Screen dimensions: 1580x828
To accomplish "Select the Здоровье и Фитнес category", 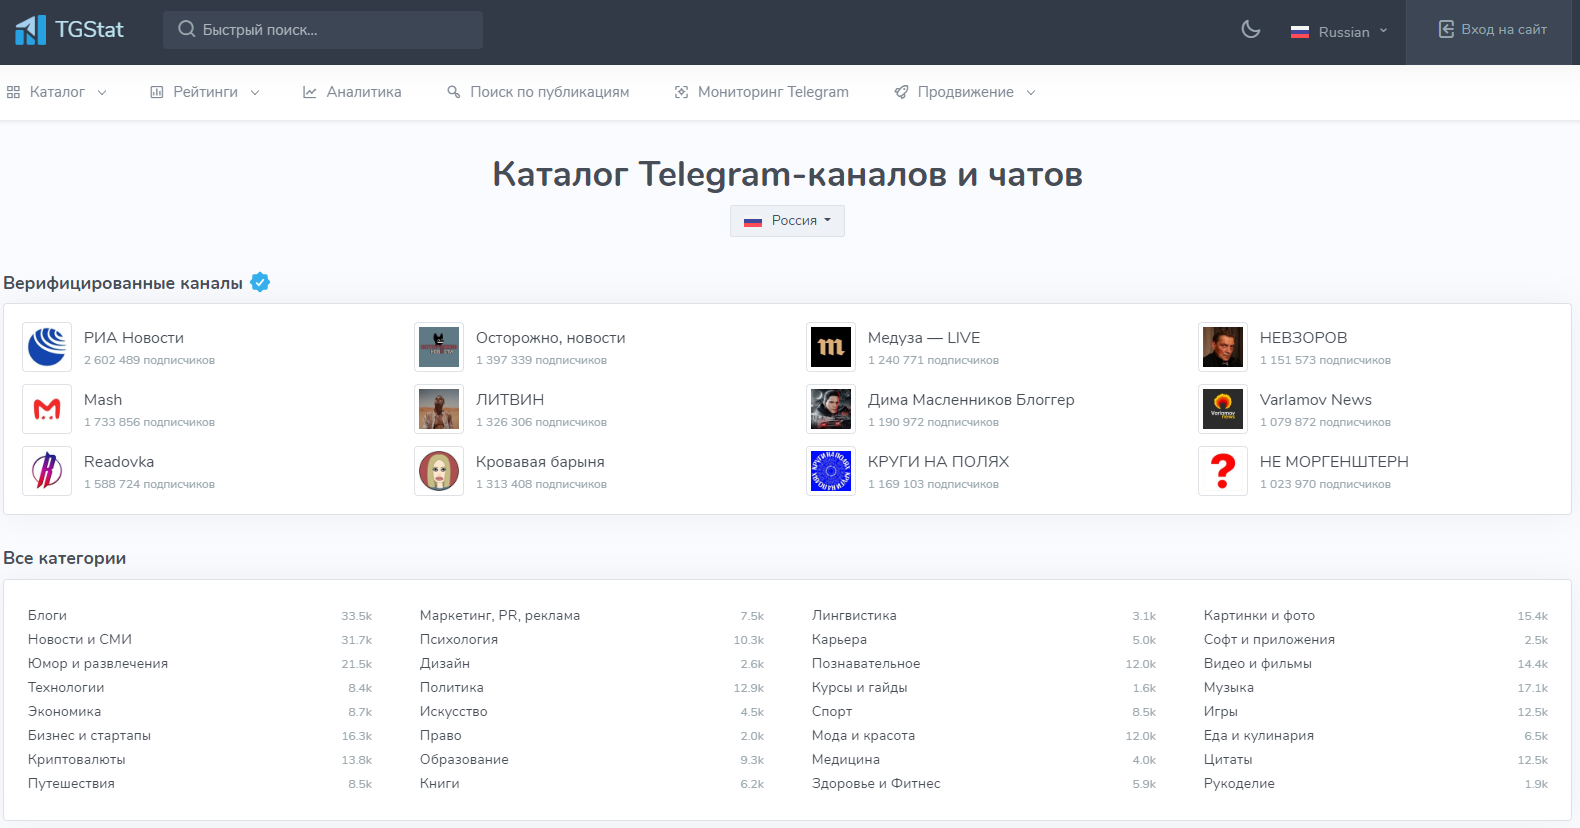I will tap(876, 784).
